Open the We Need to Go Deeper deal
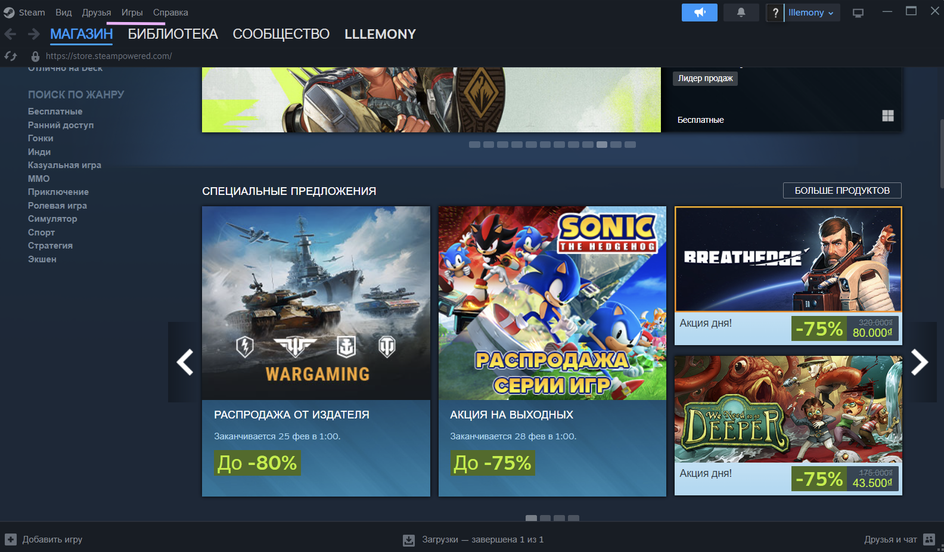Screen dimensions: 944x552 788,425
